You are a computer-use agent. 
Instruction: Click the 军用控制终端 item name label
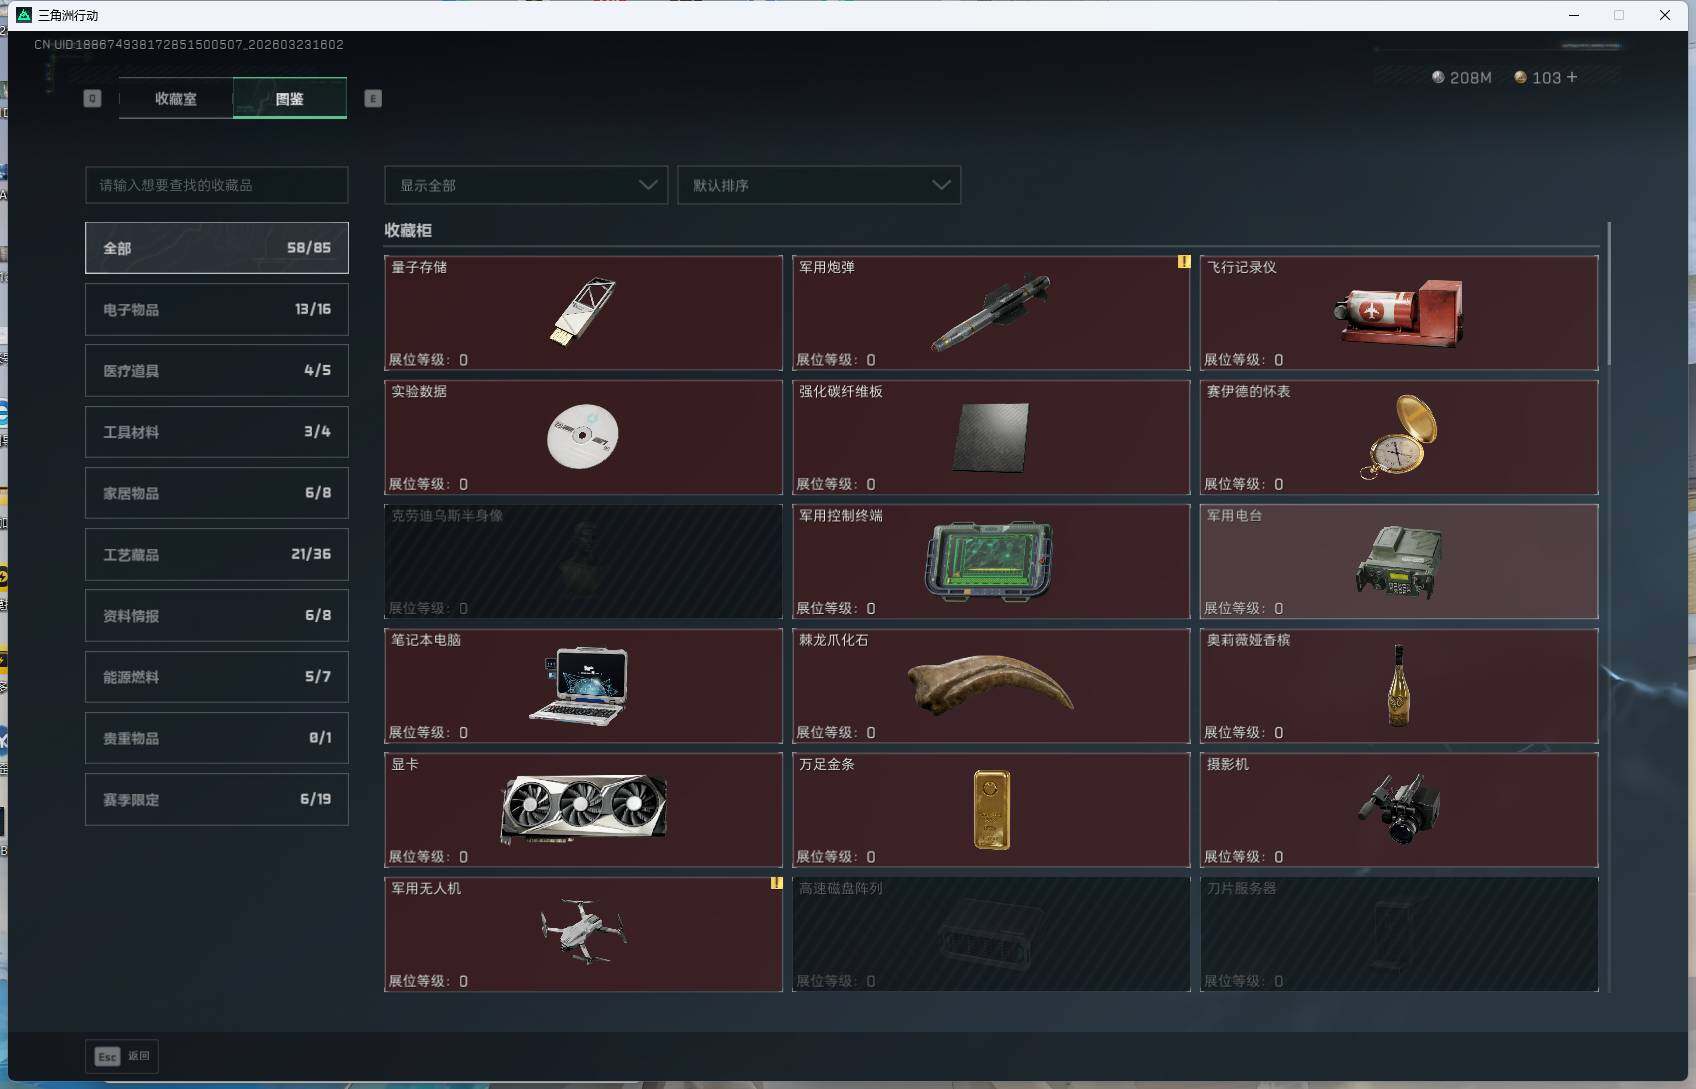click(840, 515)
